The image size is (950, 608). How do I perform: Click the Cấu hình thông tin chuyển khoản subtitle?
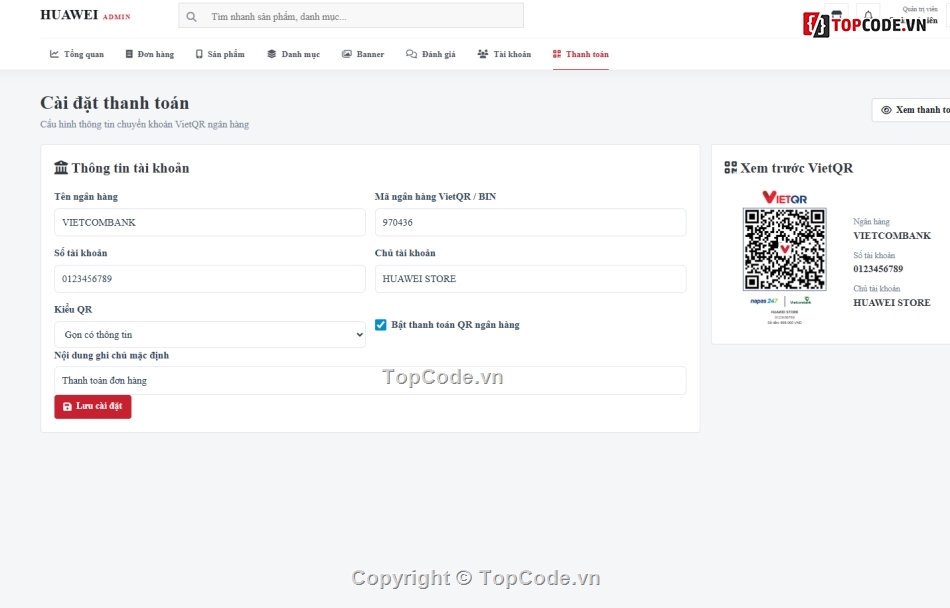tap(144, 124)
